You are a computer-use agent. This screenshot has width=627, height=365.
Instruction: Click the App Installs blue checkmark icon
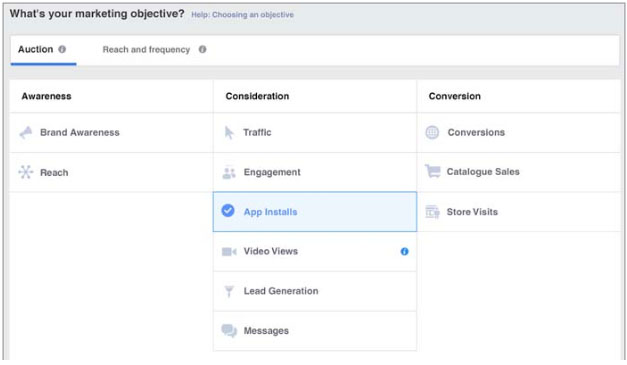228,211
